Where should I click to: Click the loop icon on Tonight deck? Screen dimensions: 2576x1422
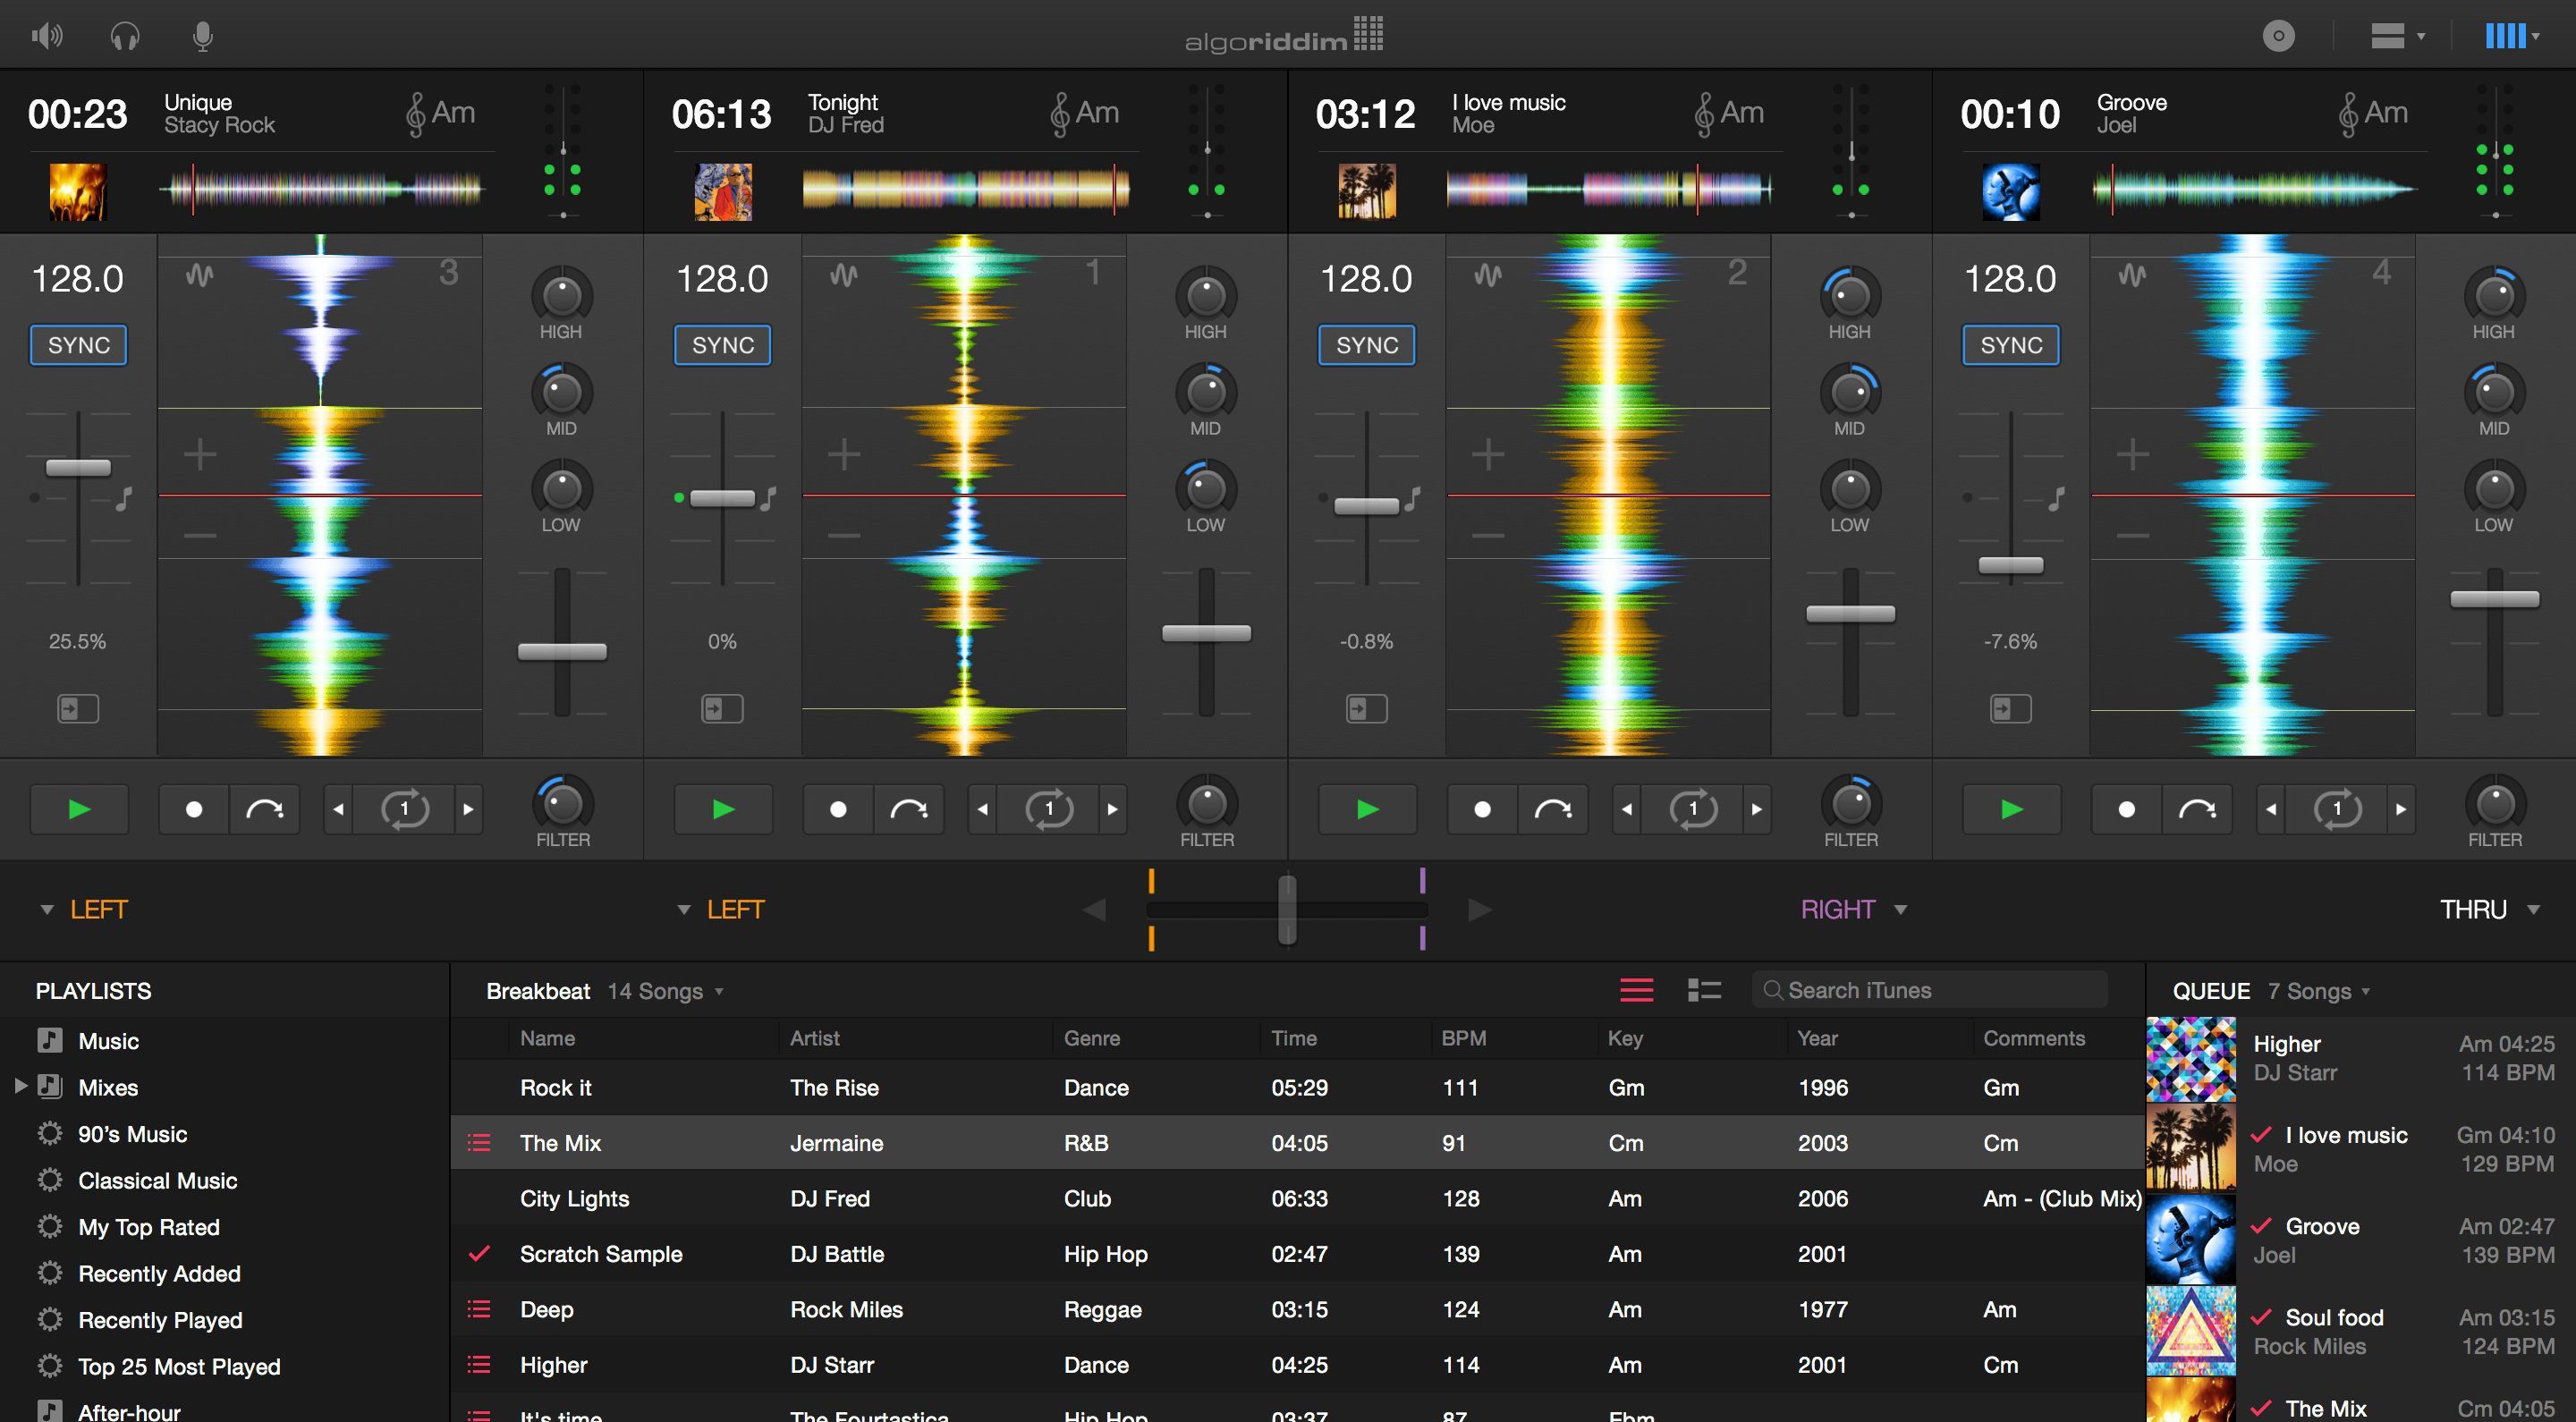(1048, 809)
